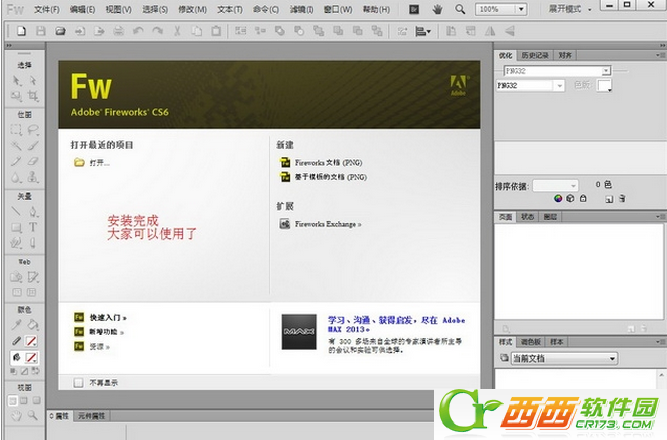Click Hide slices and hotspots button

(17, 292)
